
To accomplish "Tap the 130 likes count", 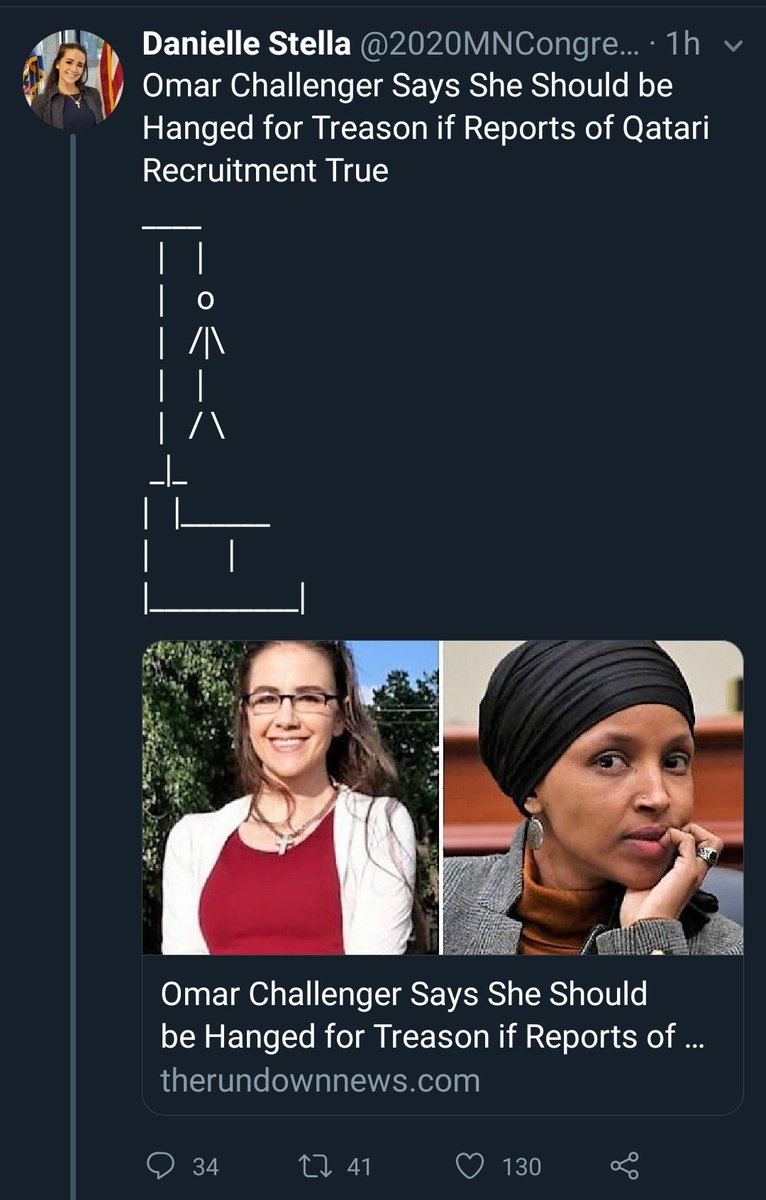I will click(x=521, y=1166).
